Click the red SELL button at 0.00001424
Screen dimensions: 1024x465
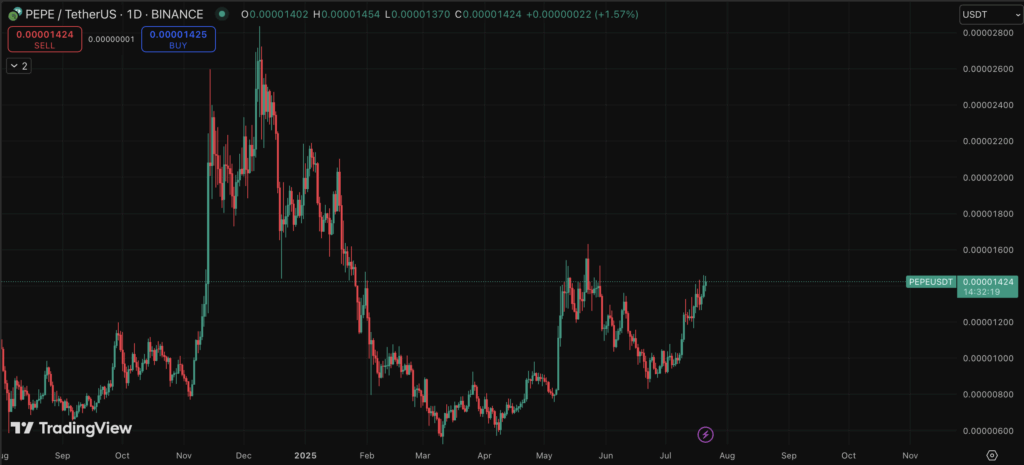[x=45, y=39]
